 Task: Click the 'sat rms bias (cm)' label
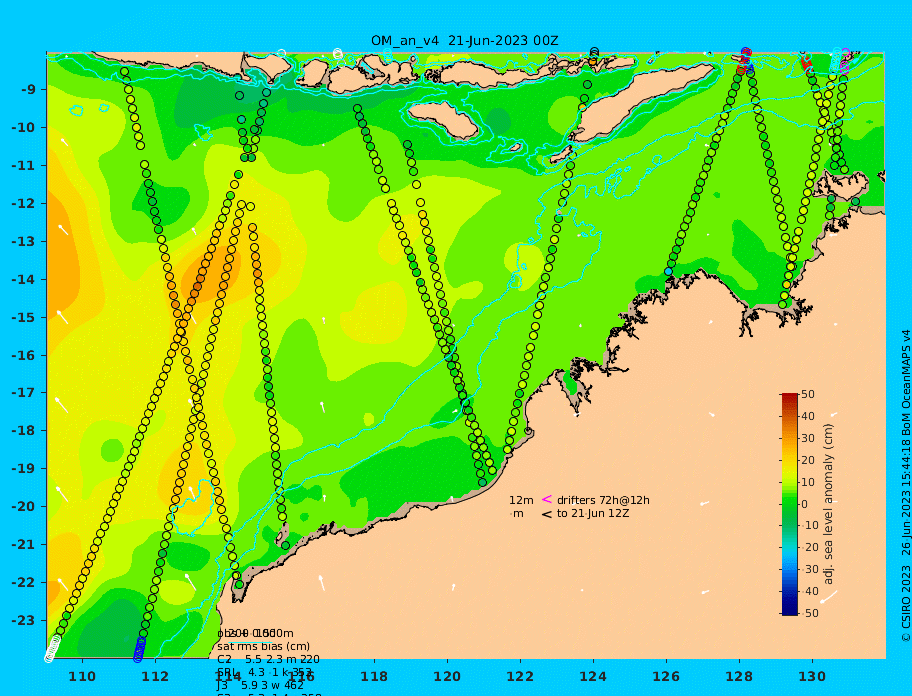(263, 646)
